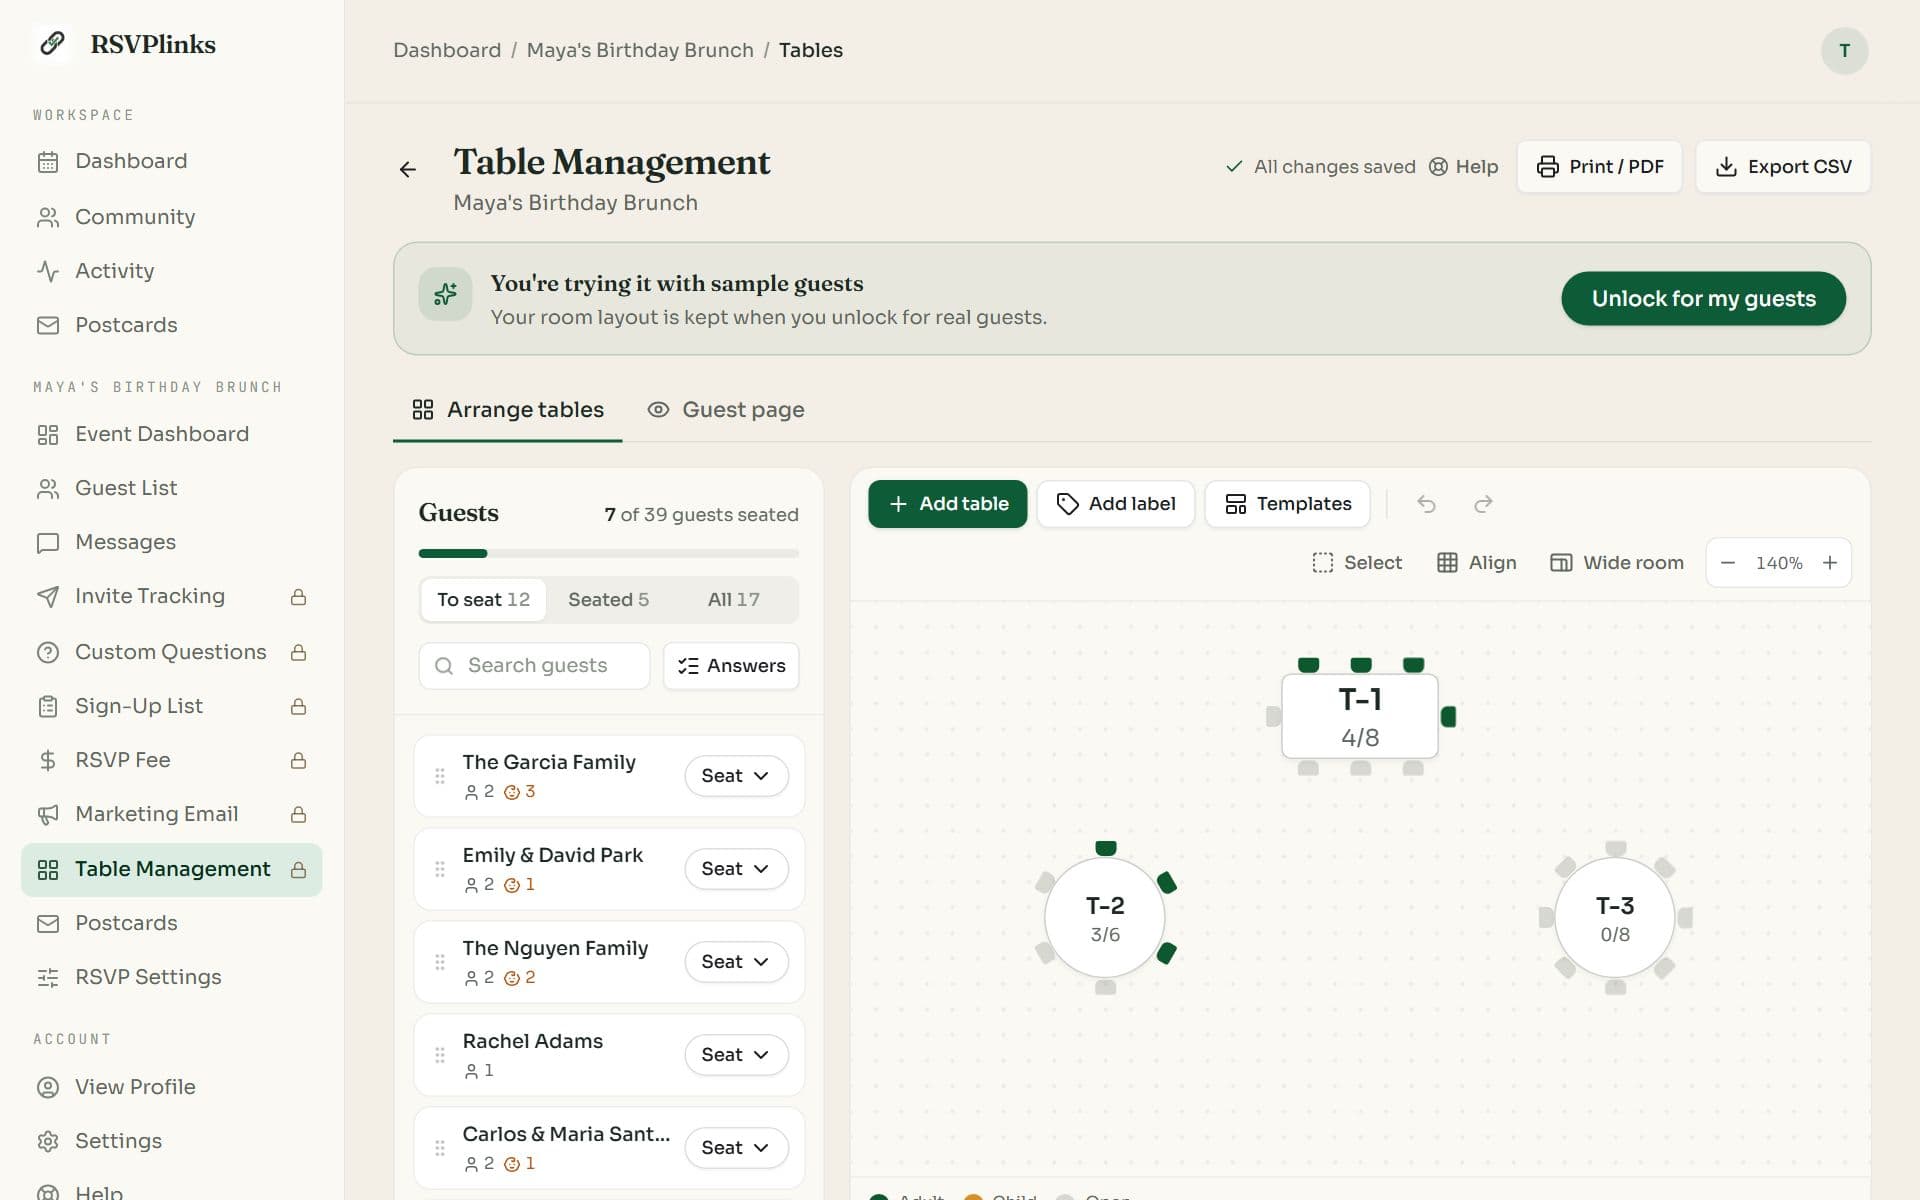Click occupied top seat on table T-2
The height and width of the screenshot is (1200, 1920).
tap(1105, 849)
